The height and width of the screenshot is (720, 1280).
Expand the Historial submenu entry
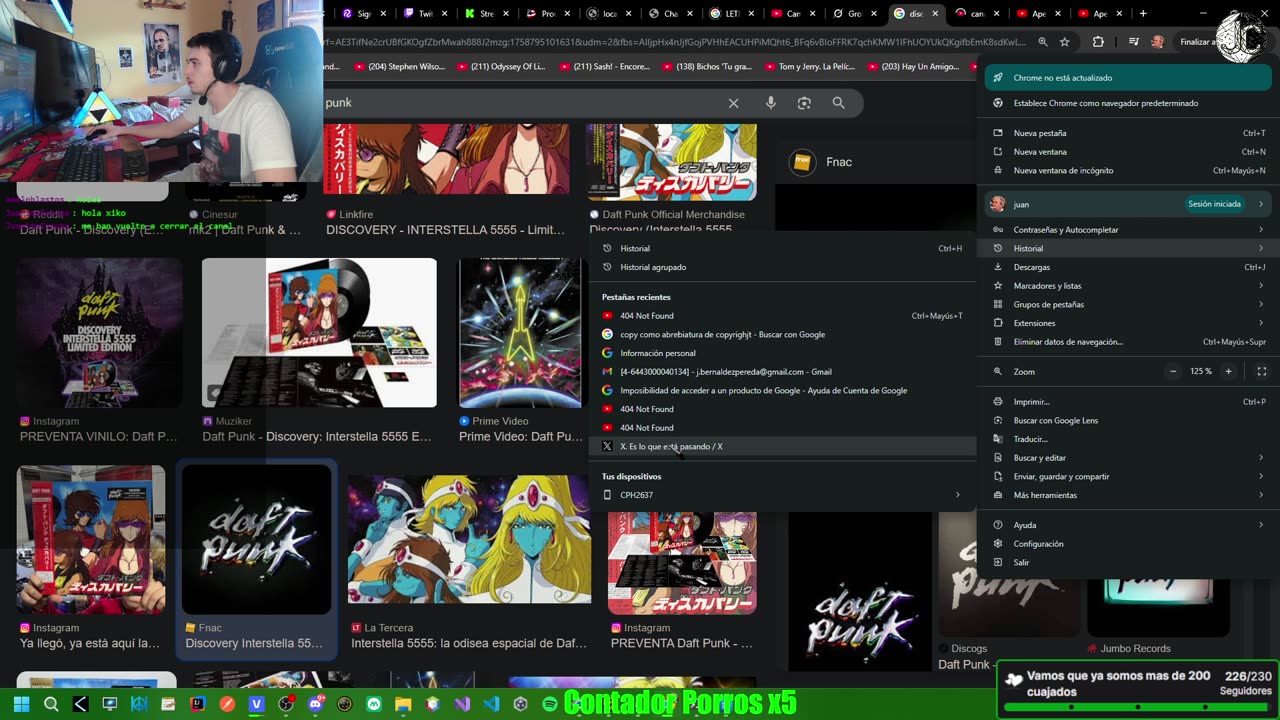1128,248
